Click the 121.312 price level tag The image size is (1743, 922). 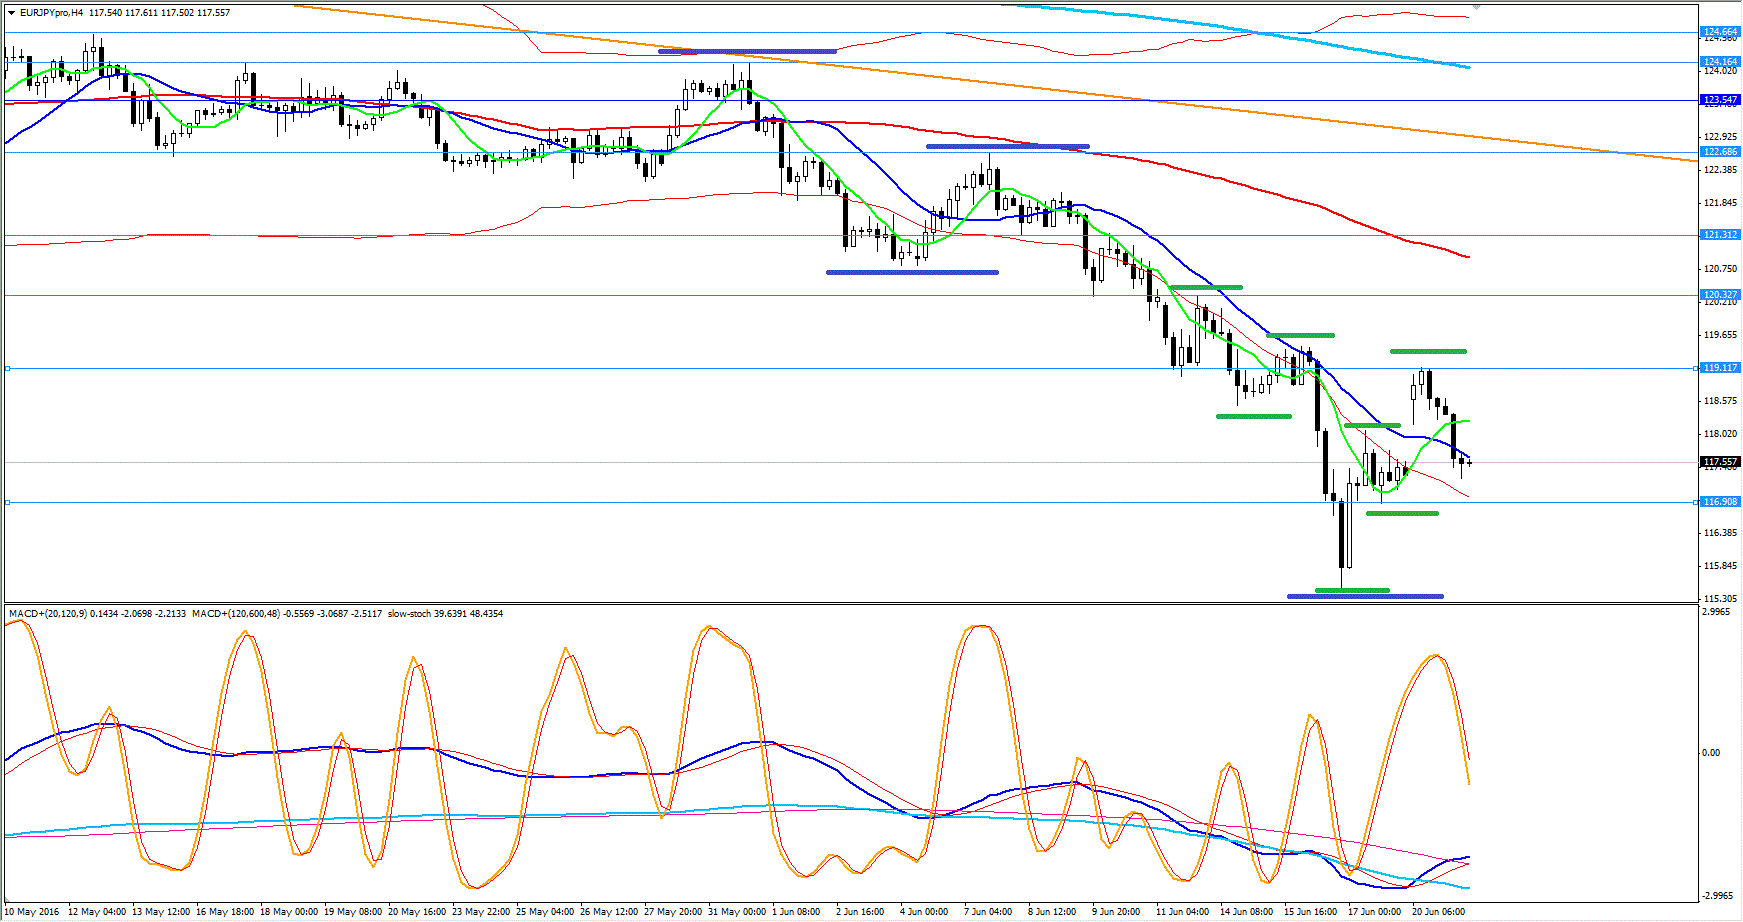pyautogui.click(x=1720, y=235)
